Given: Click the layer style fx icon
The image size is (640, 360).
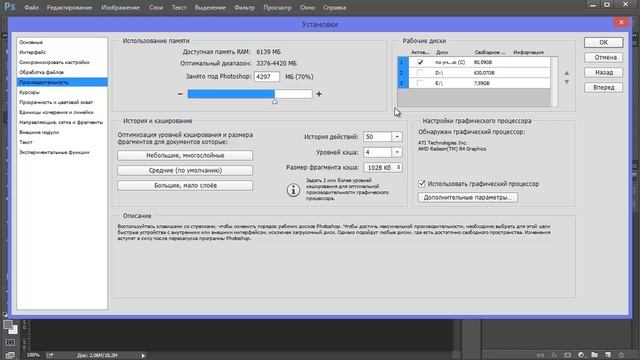Looking at the screenshot, I should [554, 355].
